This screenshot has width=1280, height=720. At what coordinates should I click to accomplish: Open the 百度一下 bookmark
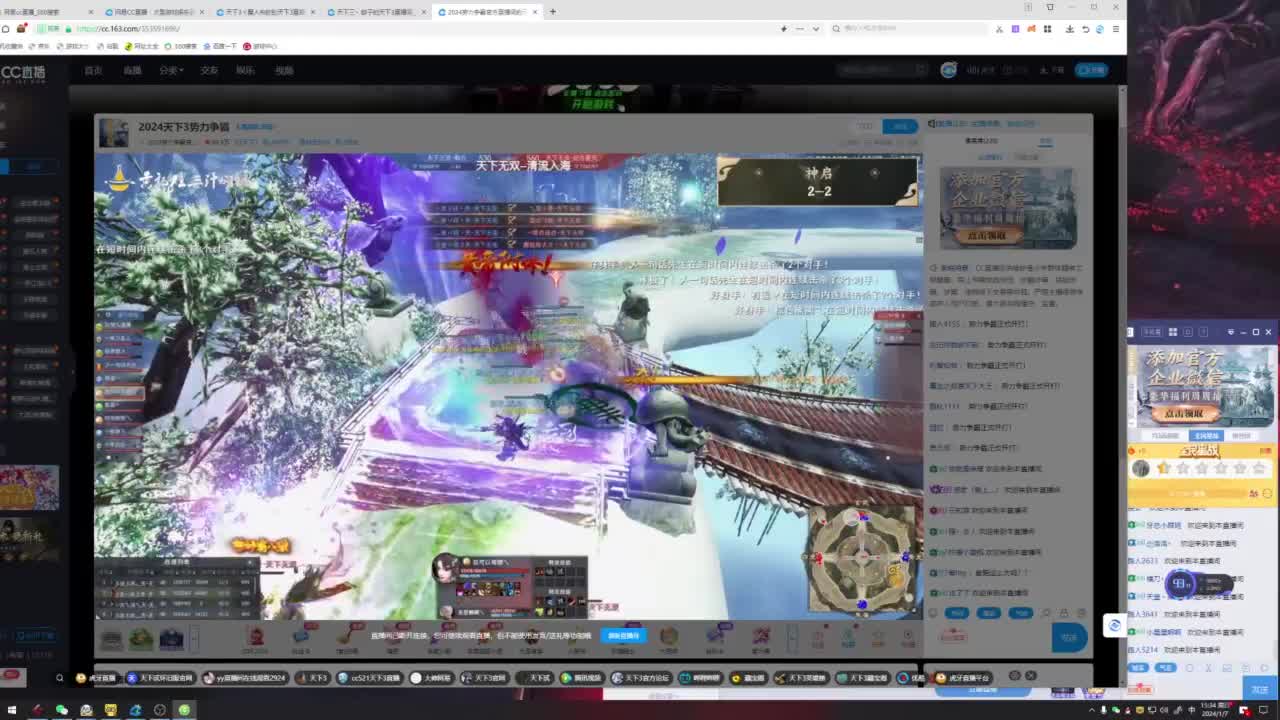220,46
